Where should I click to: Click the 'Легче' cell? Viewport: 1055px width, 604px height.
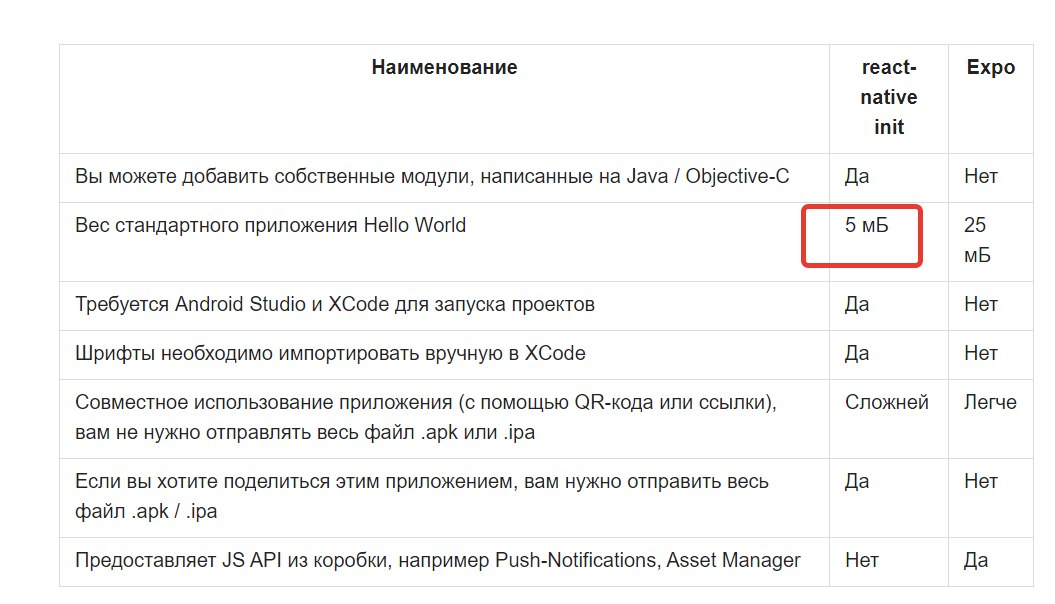coord(990,402)
